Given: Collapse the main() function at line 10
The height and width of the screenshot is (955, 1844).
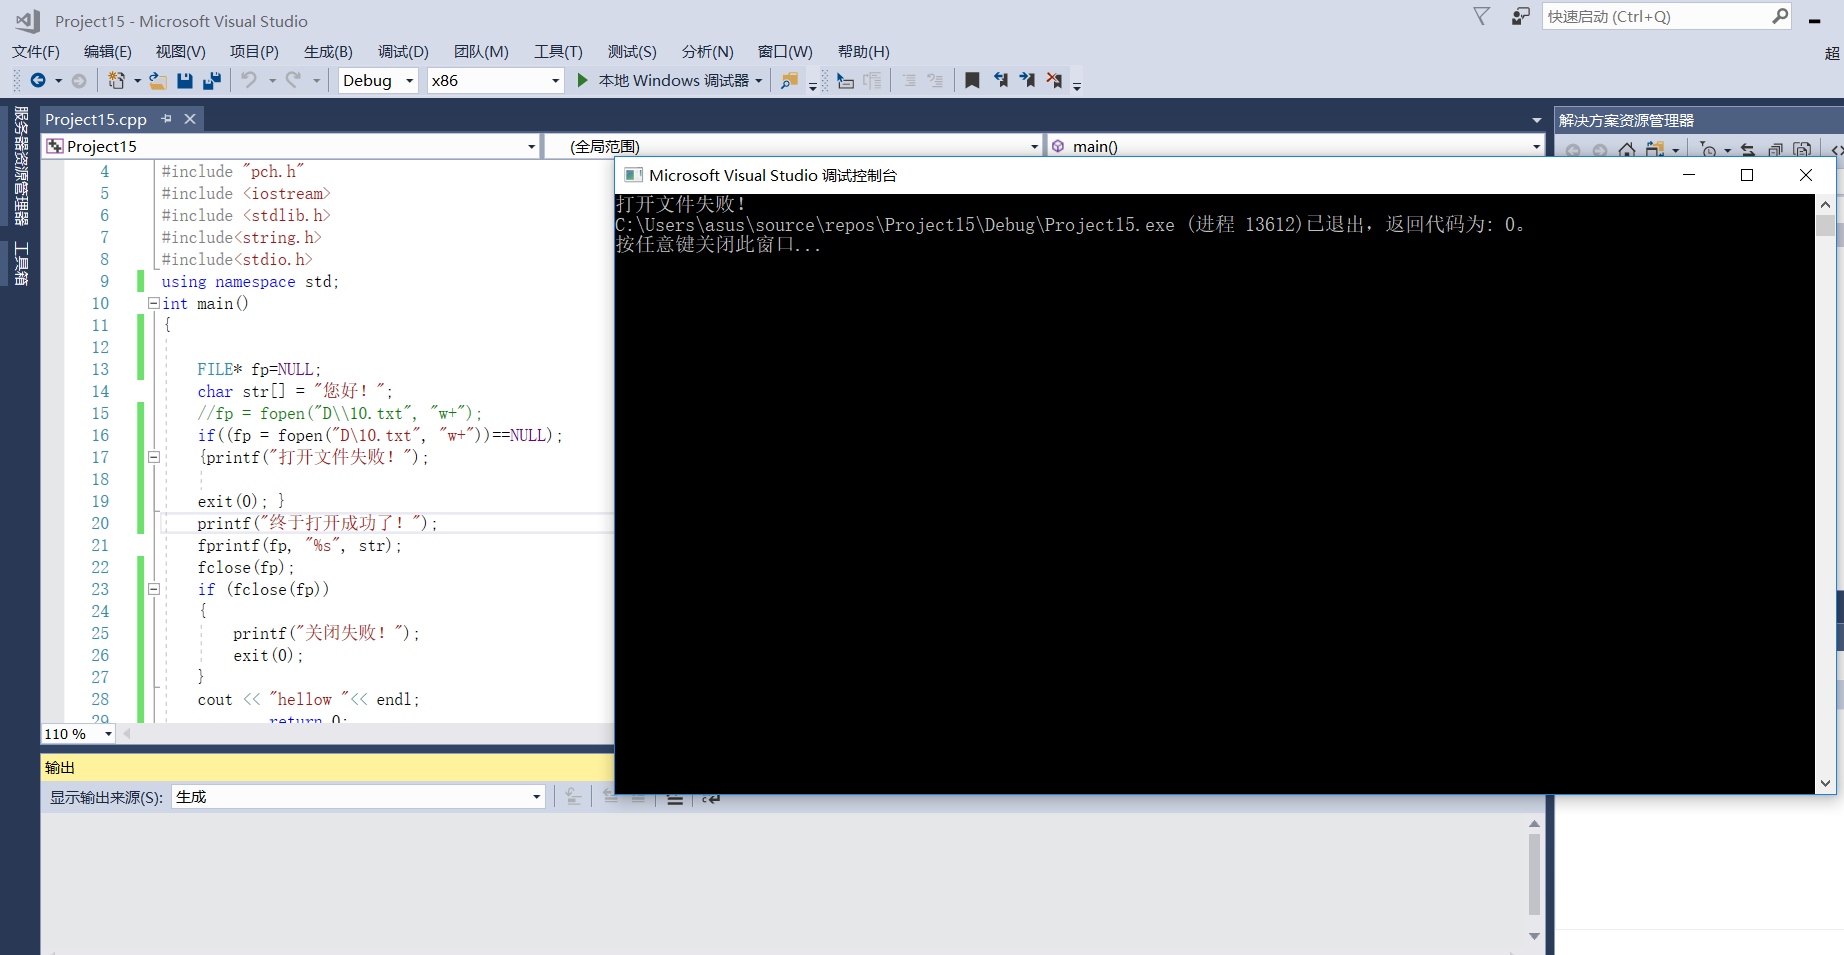Looking at the screenshot, I should (154, 303).
